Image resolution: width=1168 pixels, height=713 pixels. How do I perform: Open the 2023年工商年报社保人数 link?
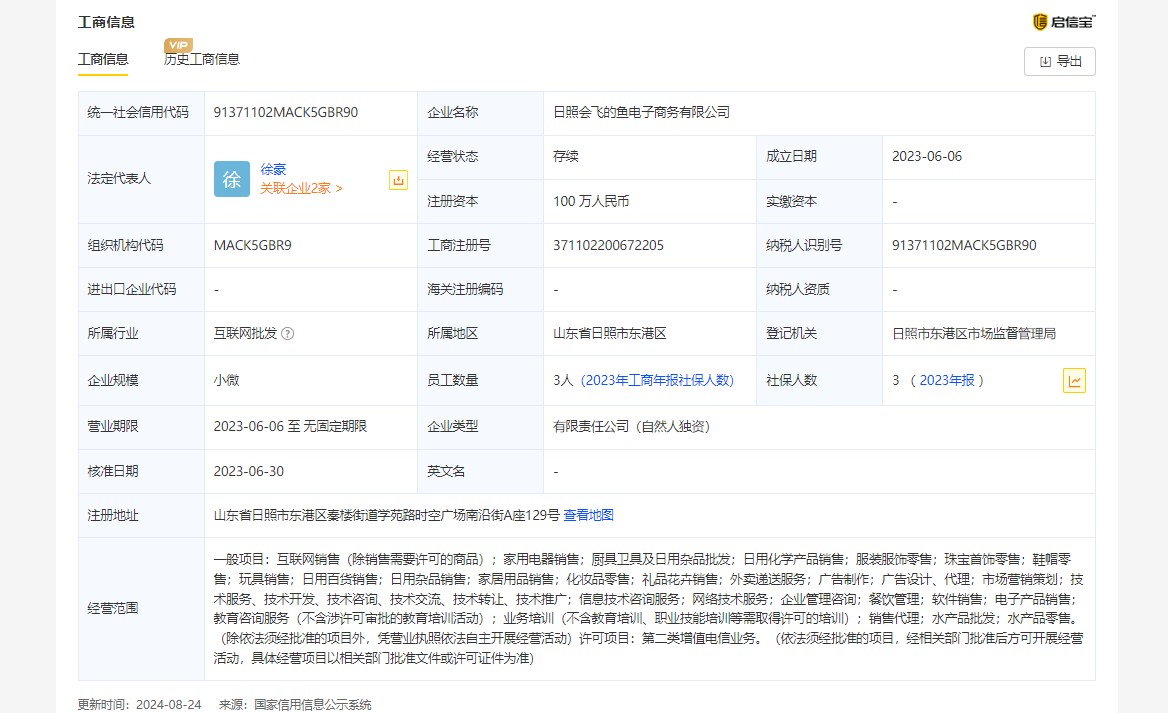(x=657, y=380)
